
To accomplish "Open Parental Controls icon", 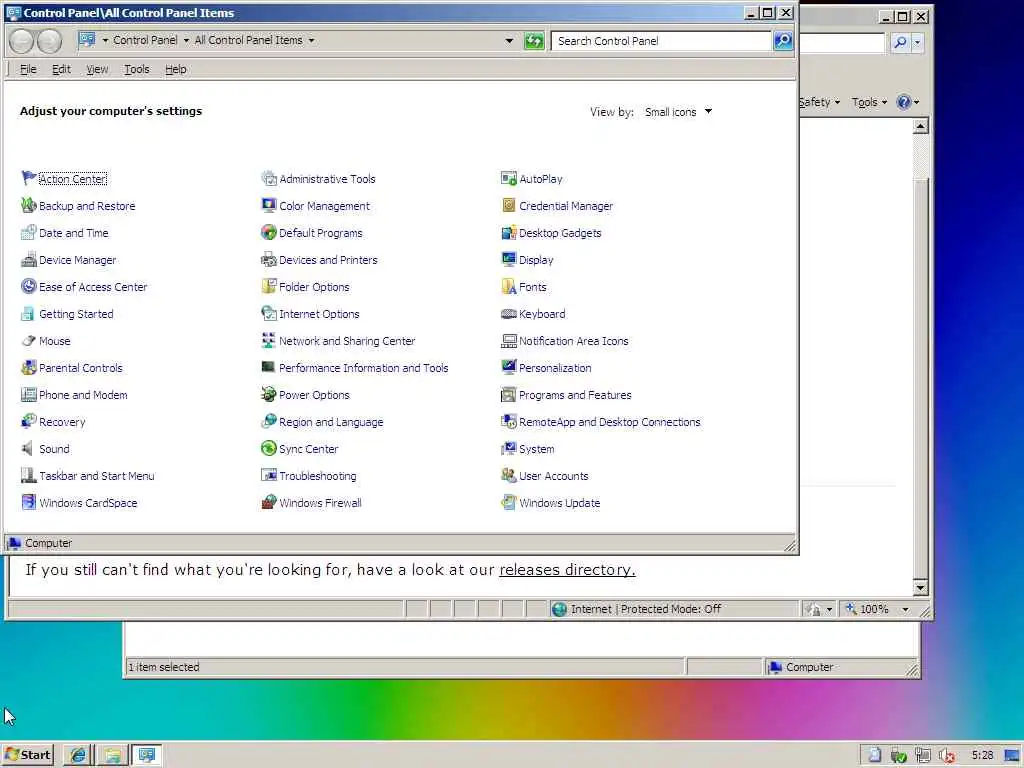I will click(x=28, y=368).
